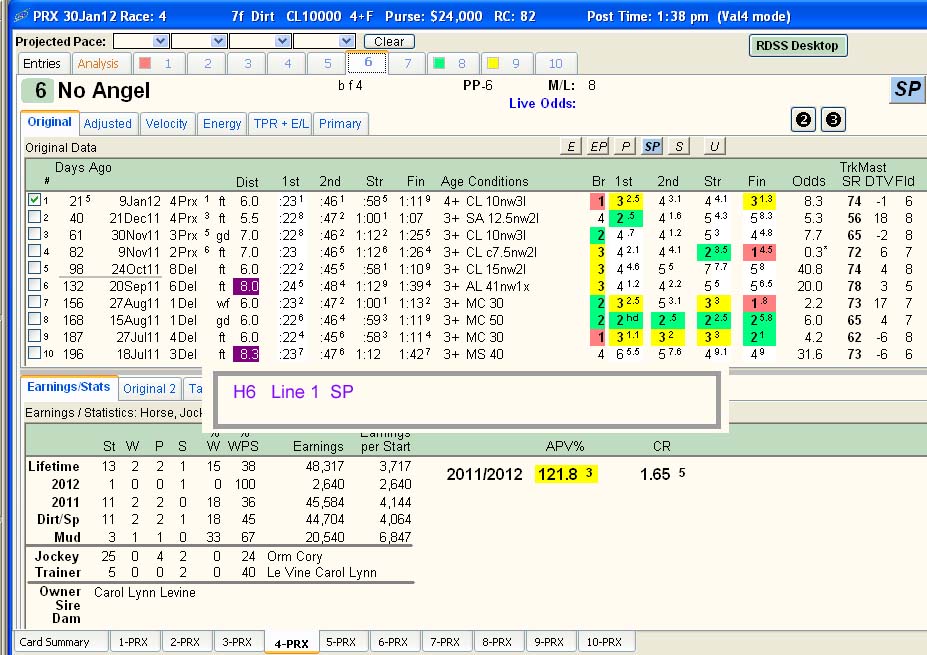927x655 pixels.
Task: Click jockey name Orm Cory
Action: point(294,556)
